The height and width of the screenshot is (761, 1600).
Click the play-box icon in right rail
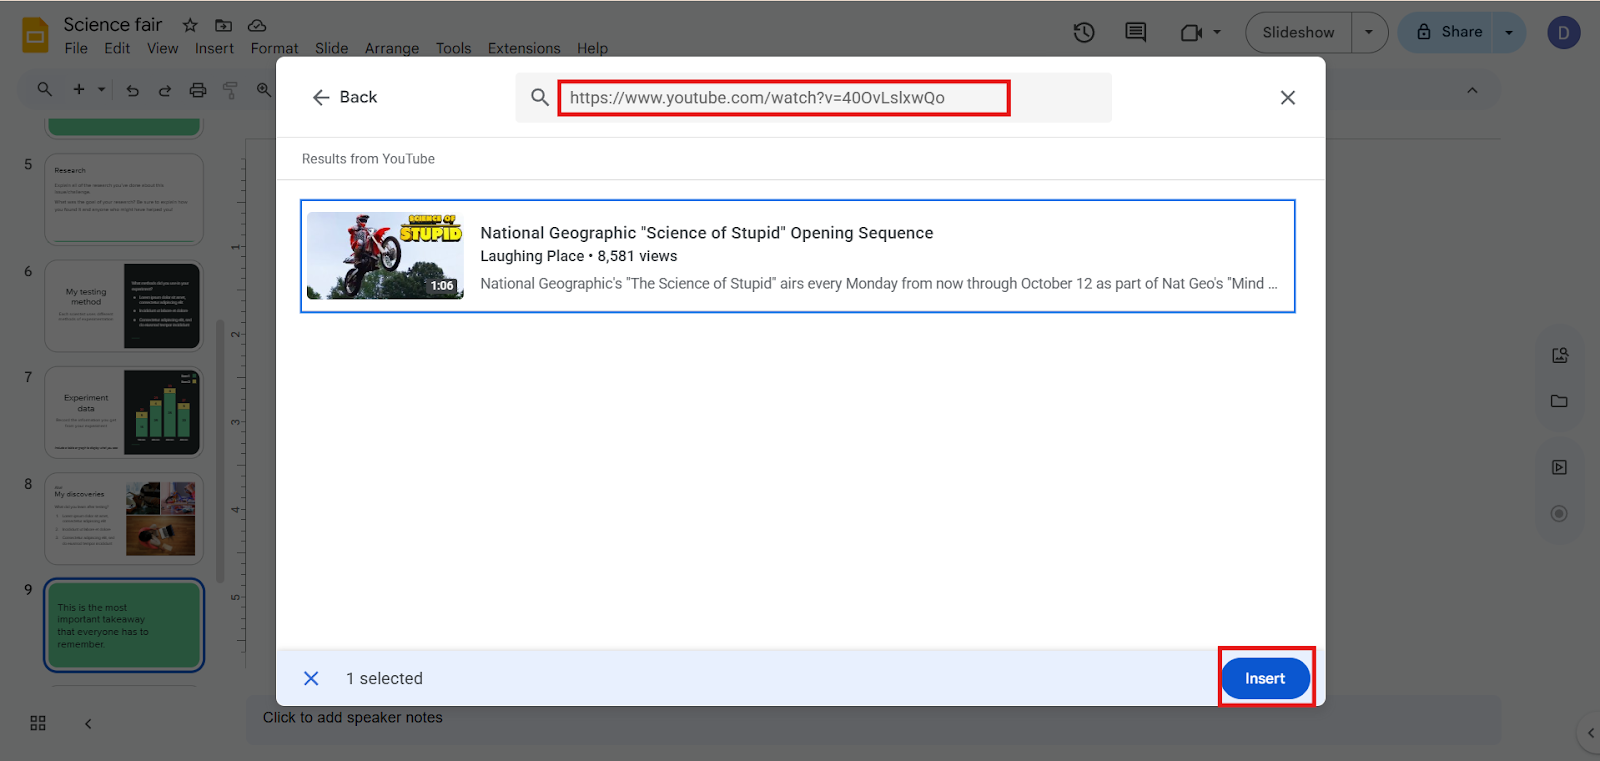pos(1560,467)
